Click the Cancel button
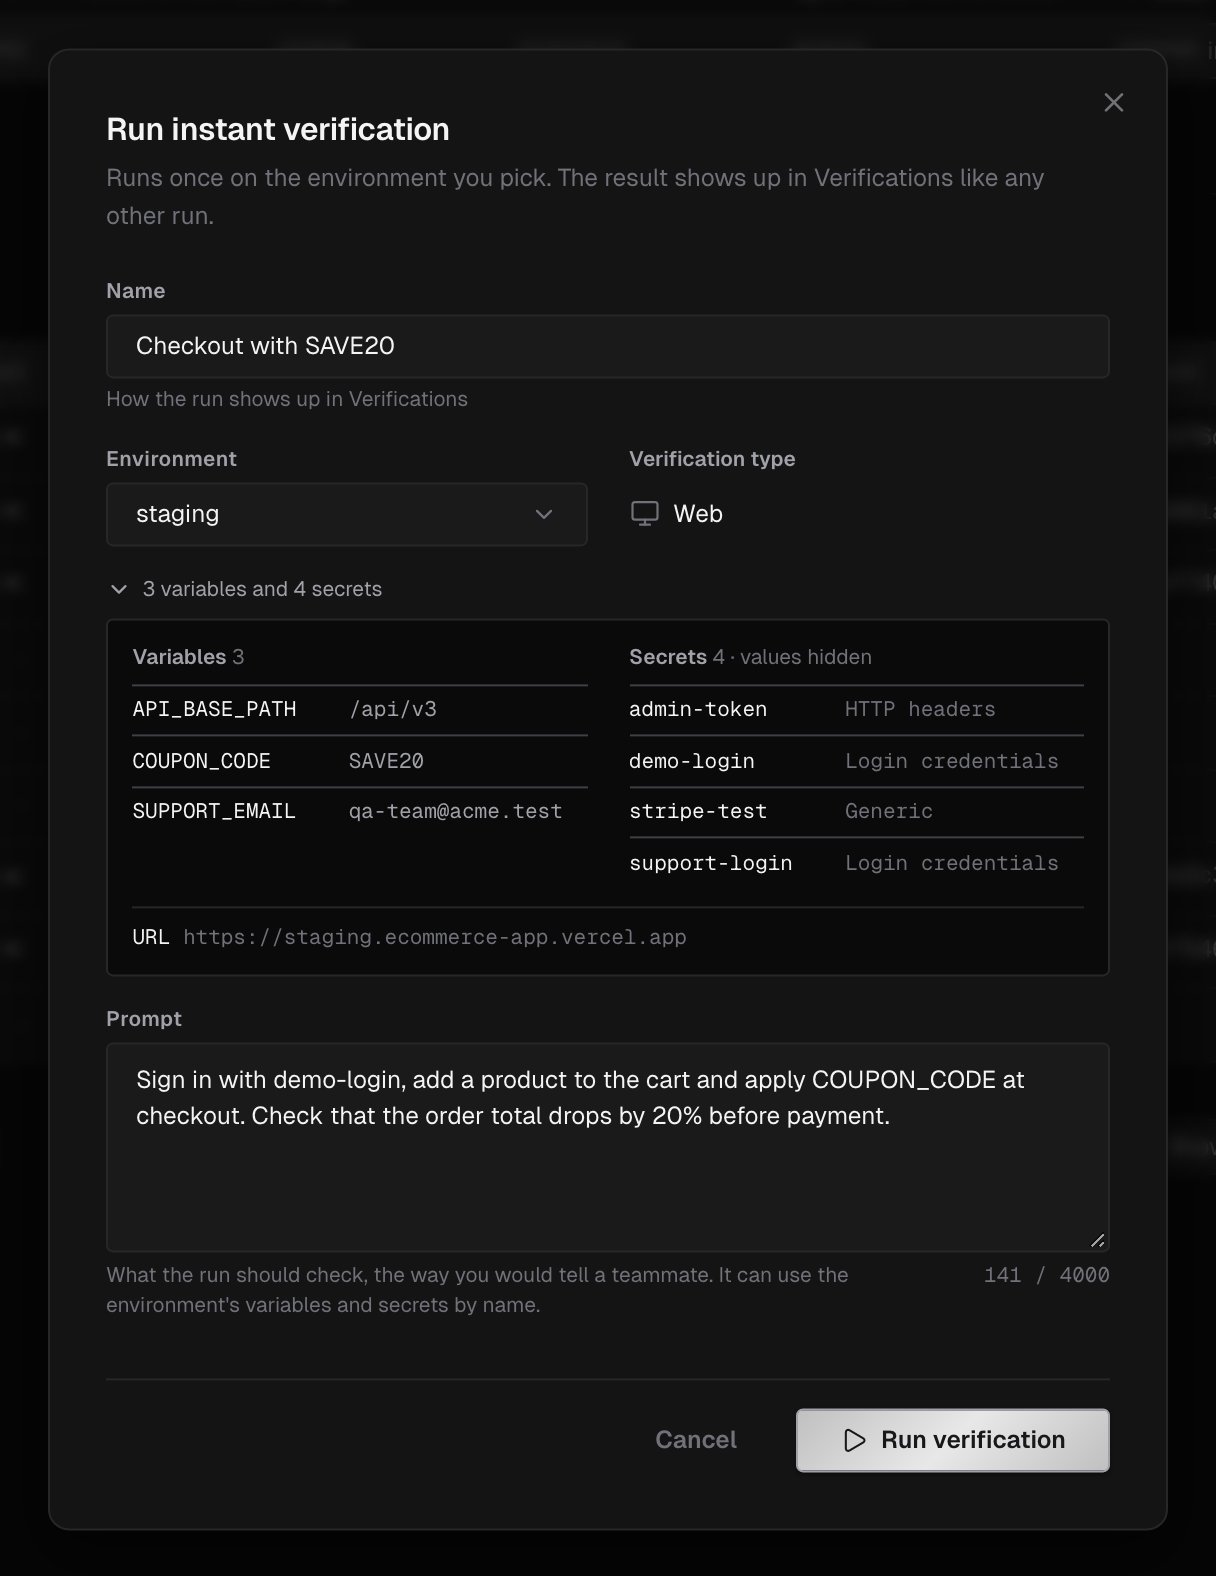The image size is (1216, 1576). click(696, 1440)
